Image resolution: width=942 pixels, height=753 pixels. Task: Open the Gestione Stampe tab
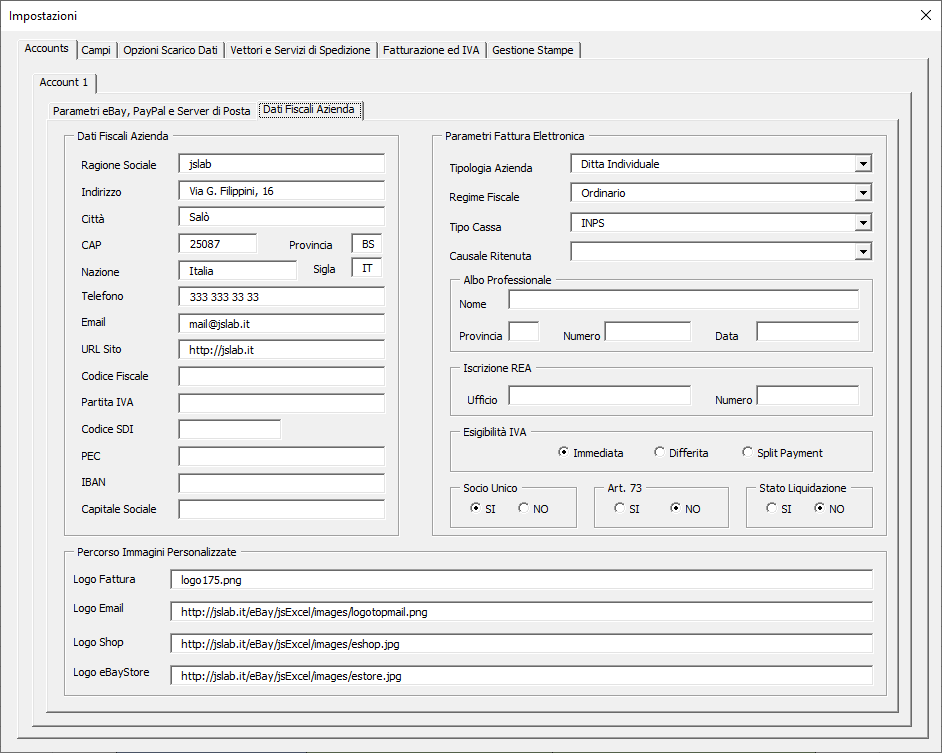(533, 50)
